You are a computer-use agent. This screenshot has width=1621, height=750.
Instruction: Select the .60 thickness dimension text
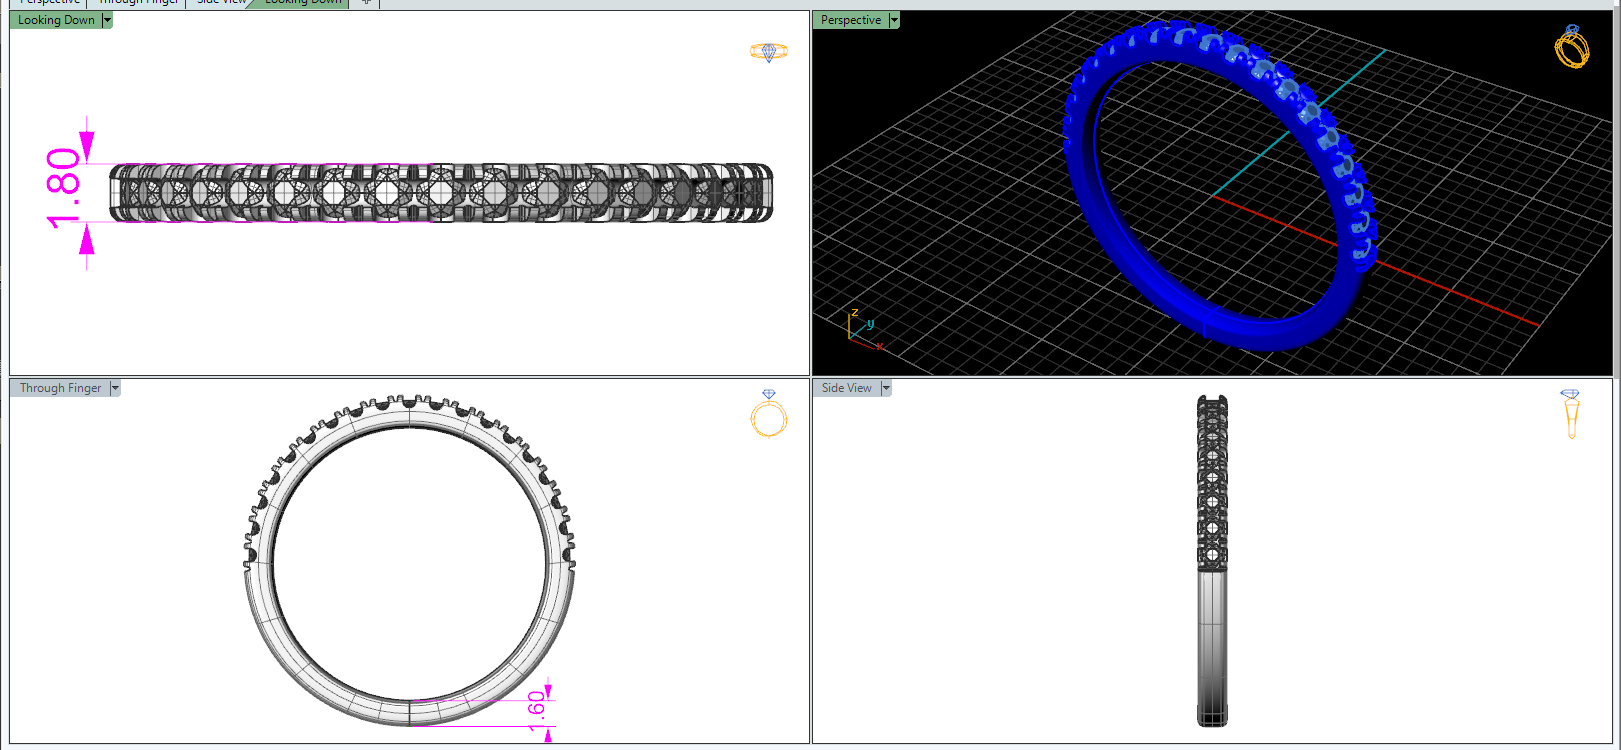[537, 710]
